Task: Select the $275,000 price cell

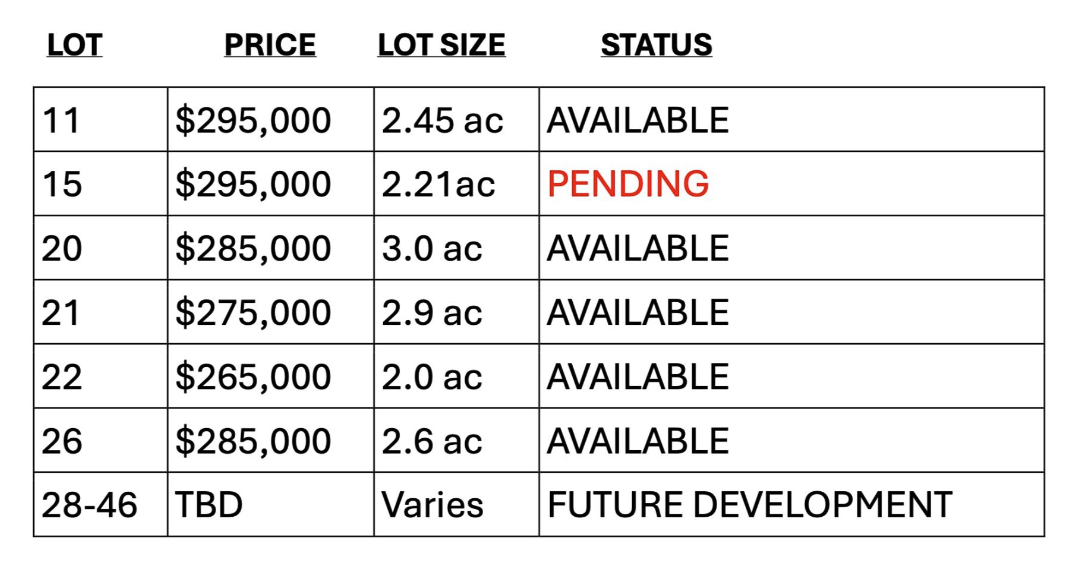Action: tap(270, 312)
